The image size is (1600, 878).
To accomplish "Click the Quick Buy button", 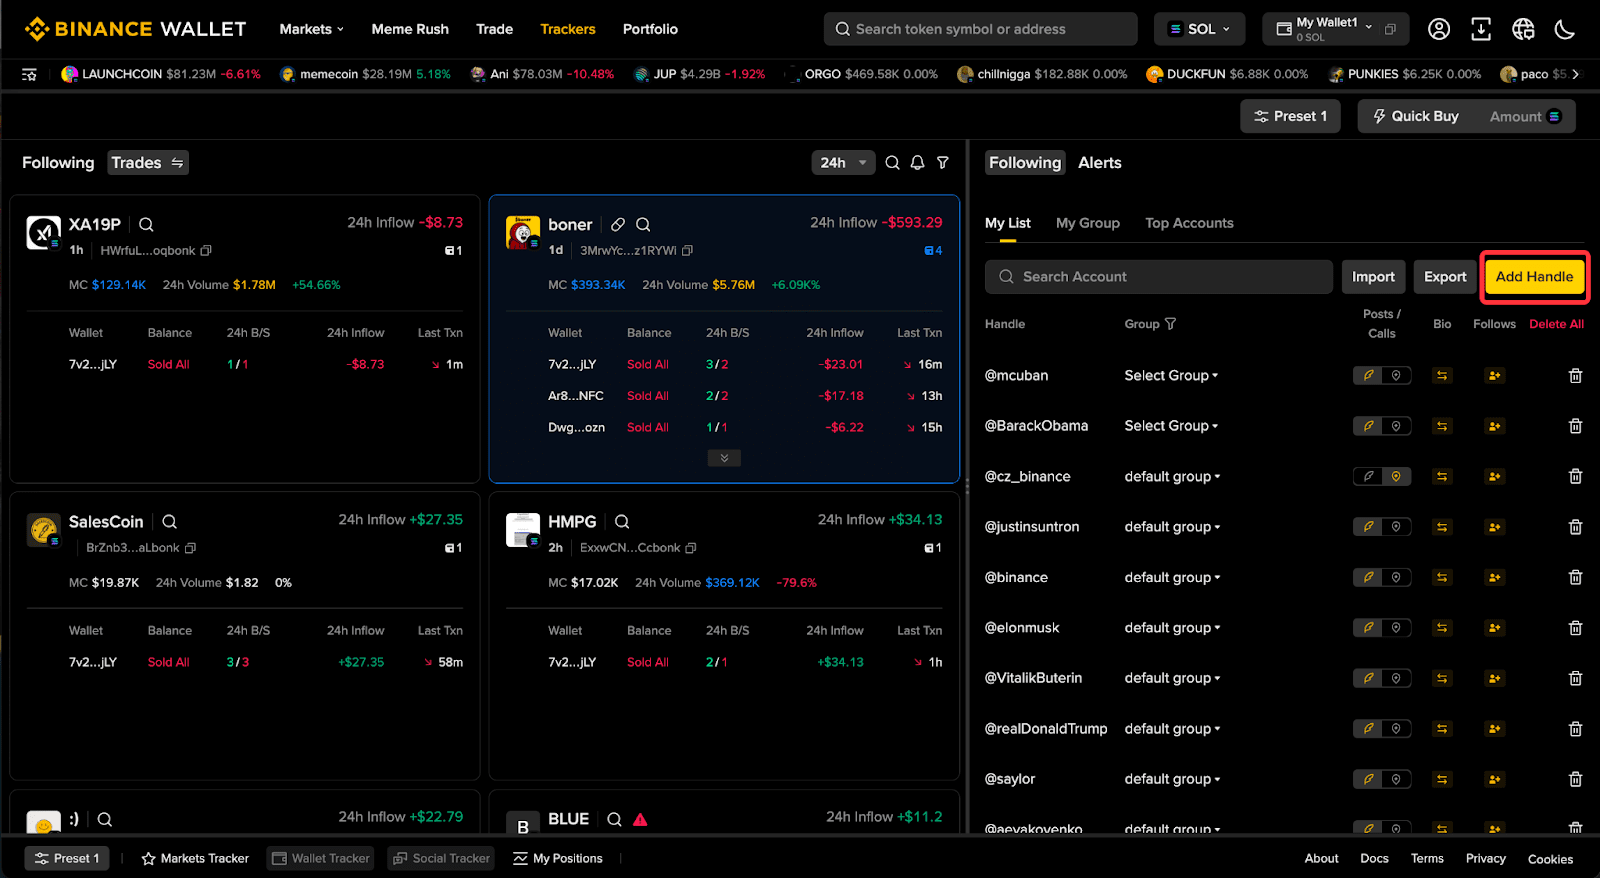I will [1415, 116].
